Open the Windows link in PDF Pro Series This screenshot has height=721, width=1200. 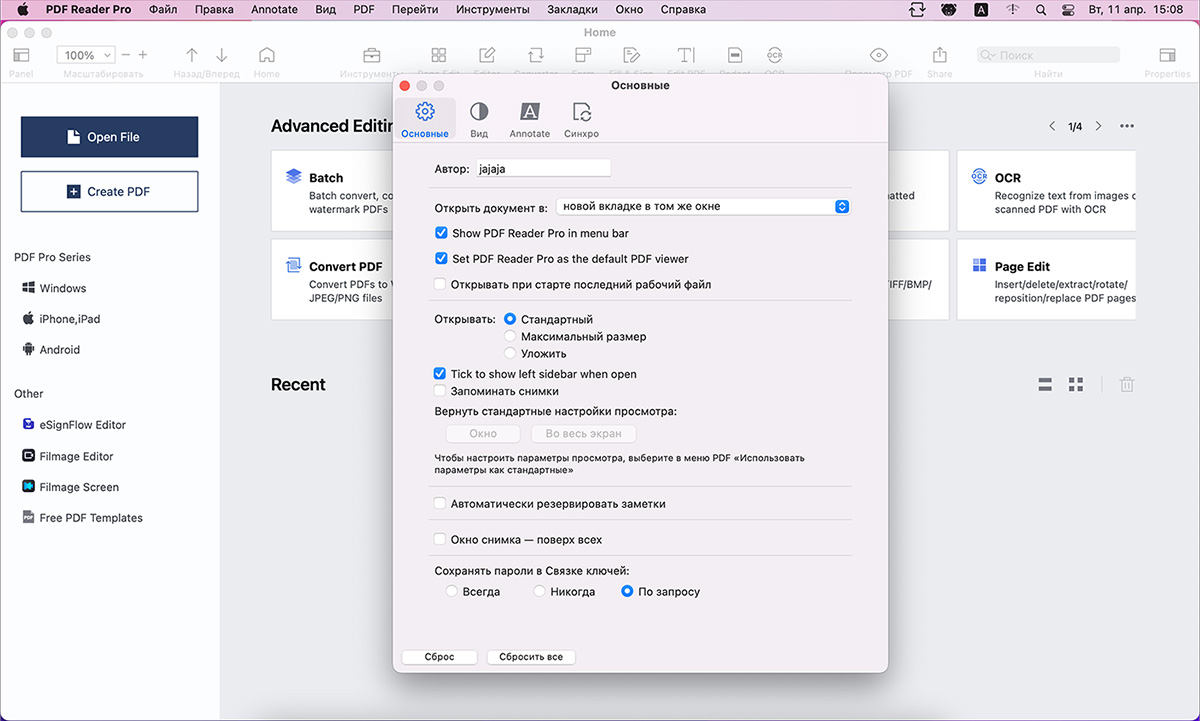[54, 288]
